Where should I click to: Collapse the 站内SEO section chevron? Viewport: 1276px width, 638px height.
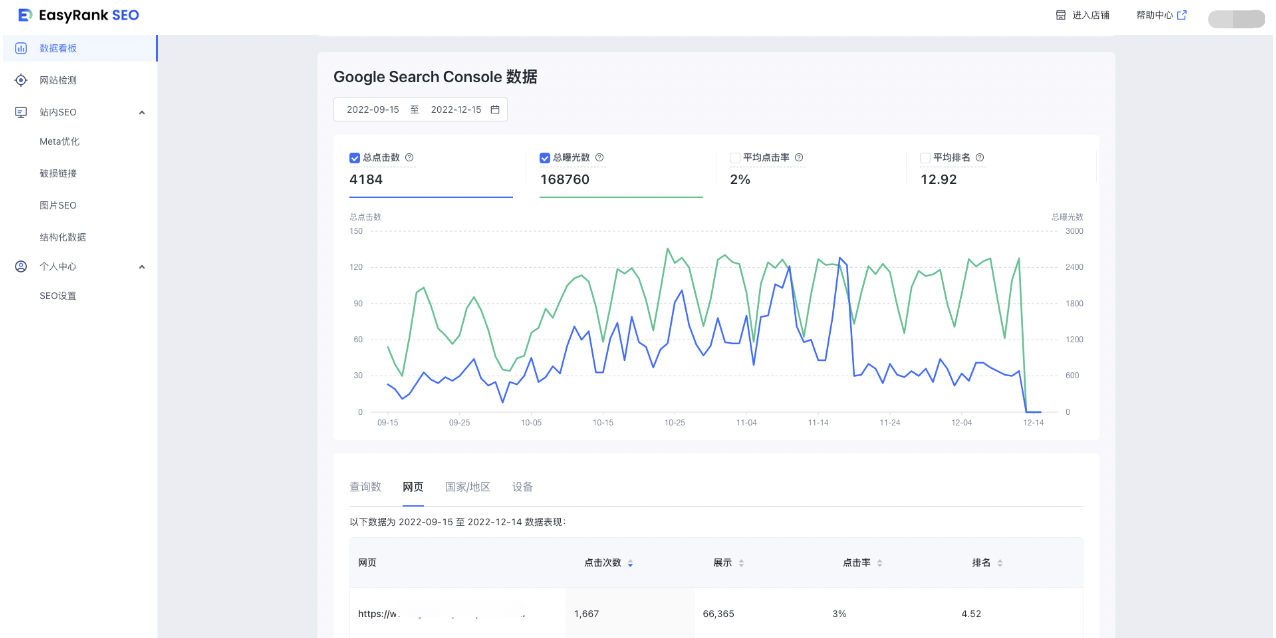click(141, 112)
